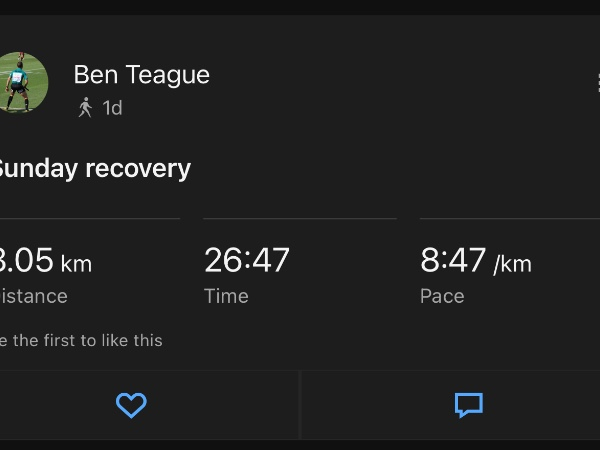The width and height of the screenshot is (600, 450).
Task: Click the walking activity type icon
Action: pyautogui.click(x=85, y=107)
